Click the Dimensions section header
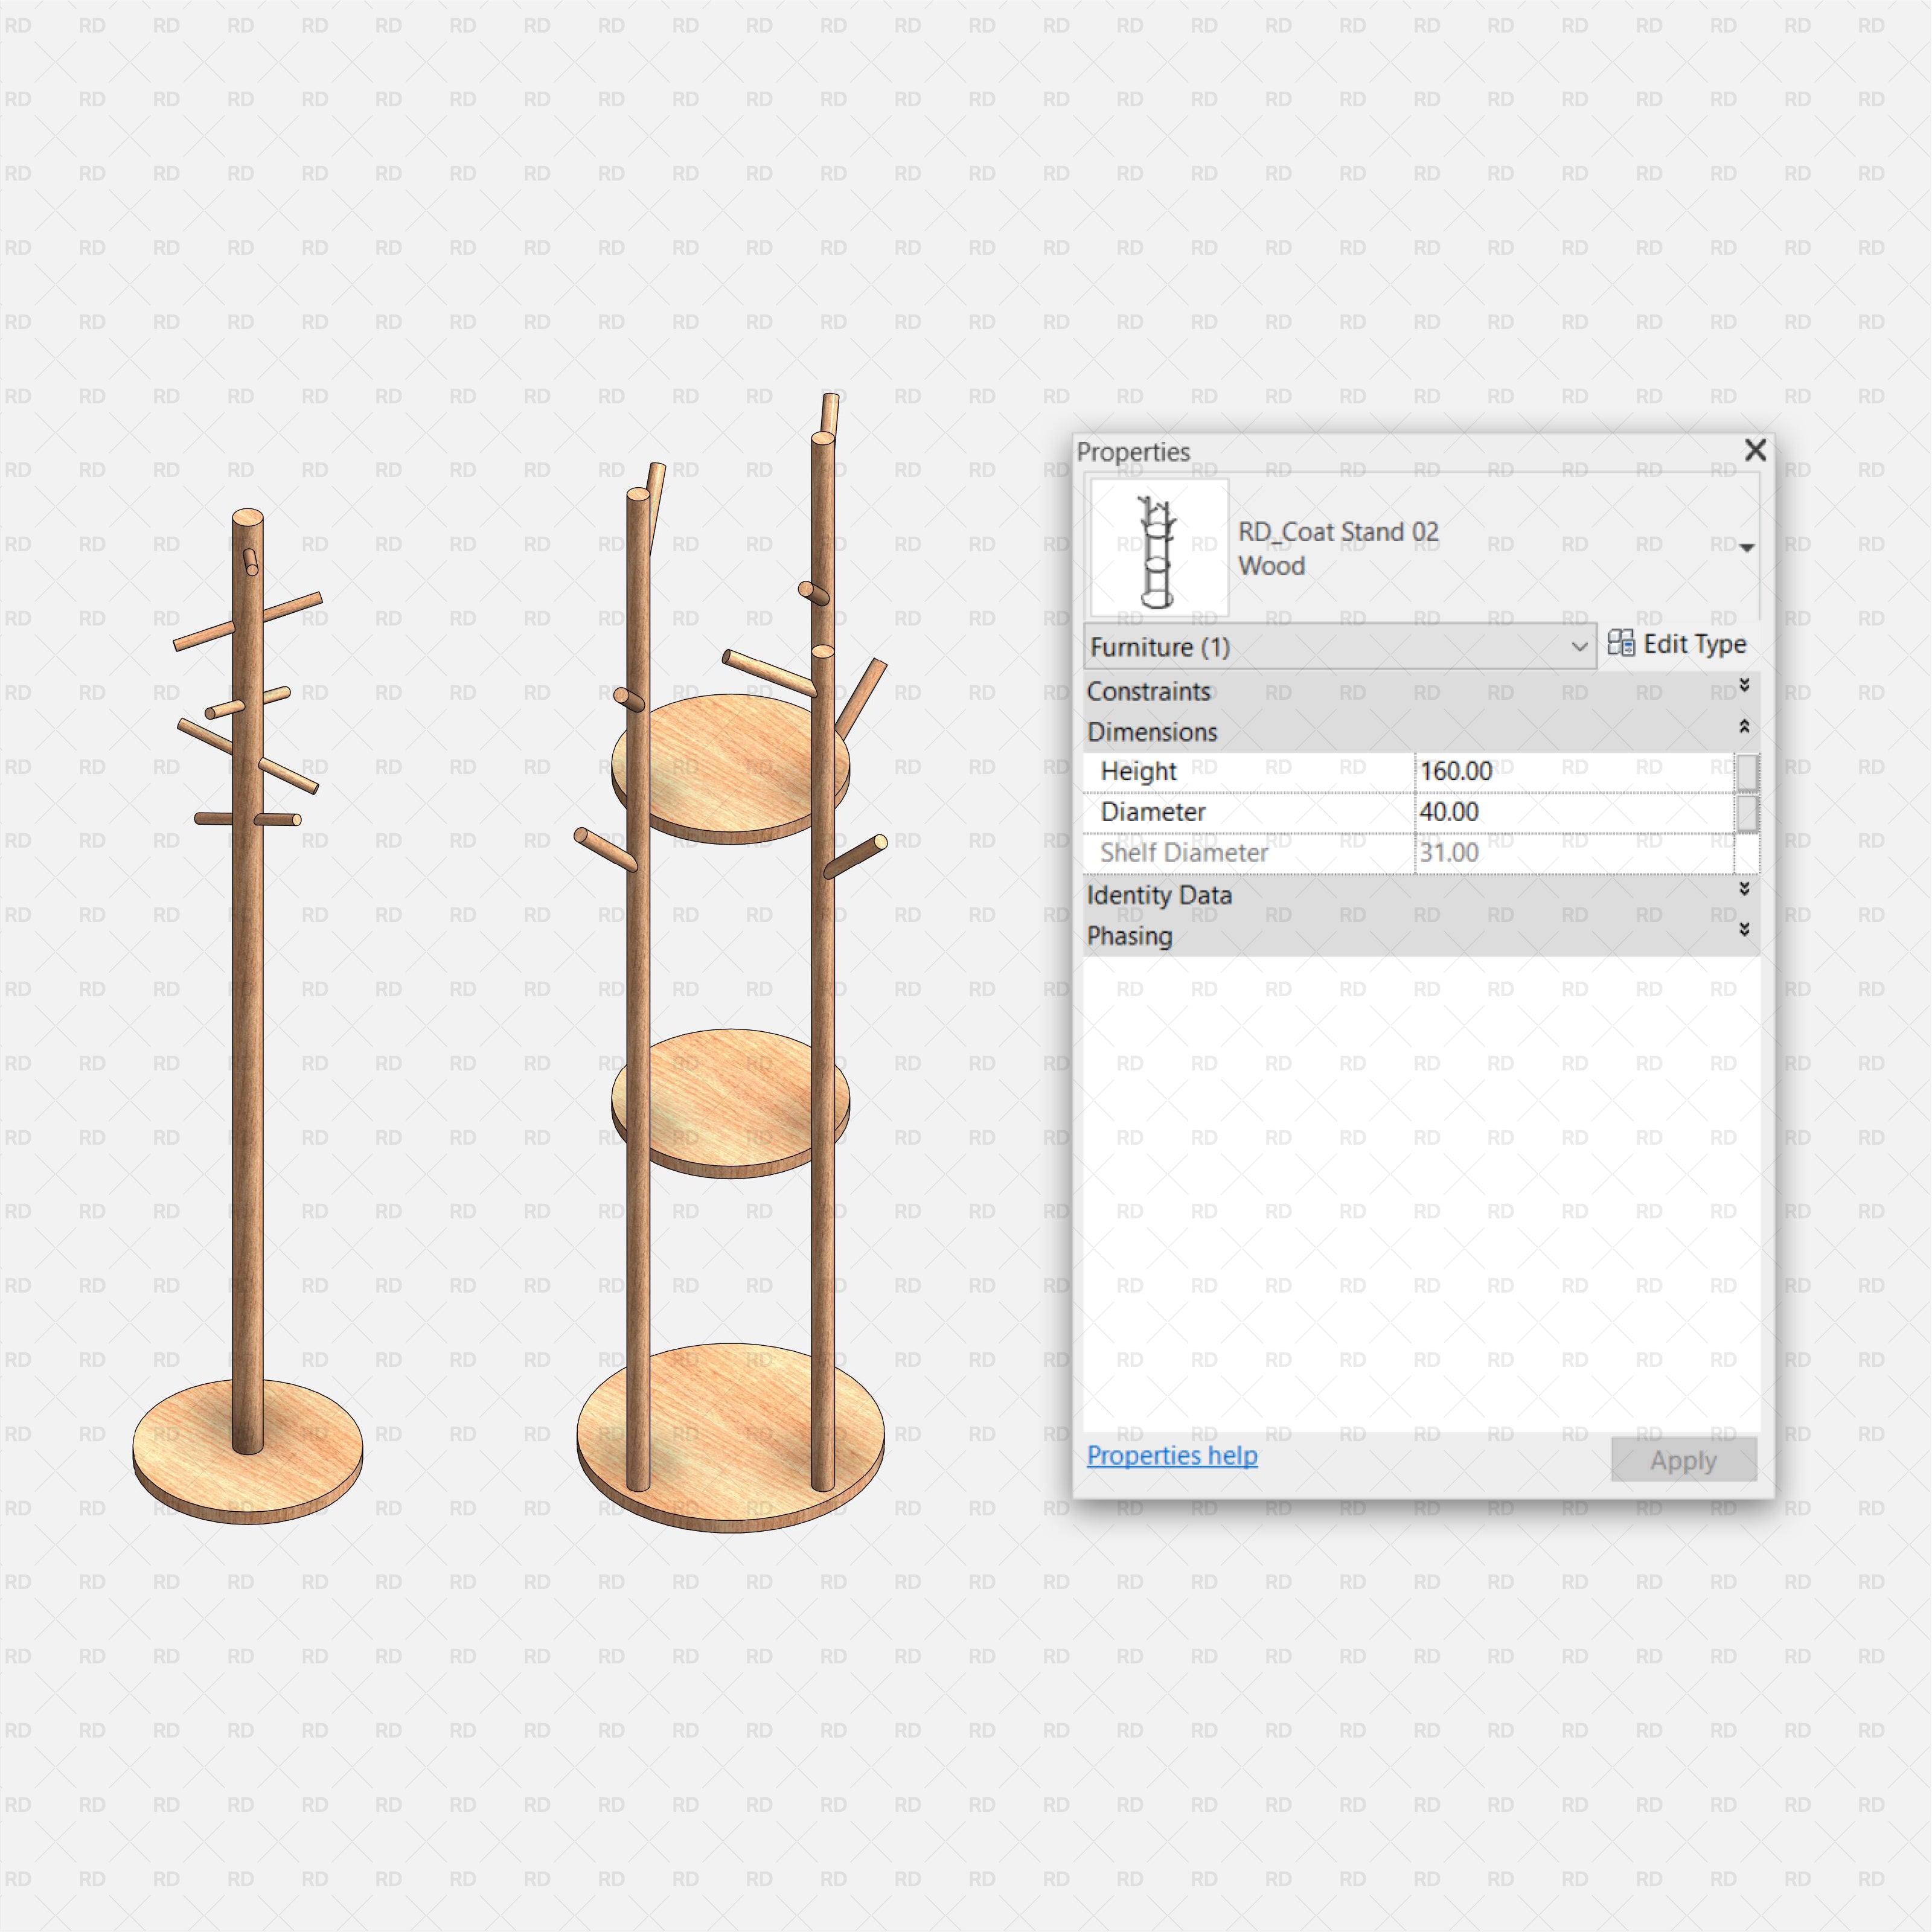The image size is (1932, 1932). coord(1152,732)
